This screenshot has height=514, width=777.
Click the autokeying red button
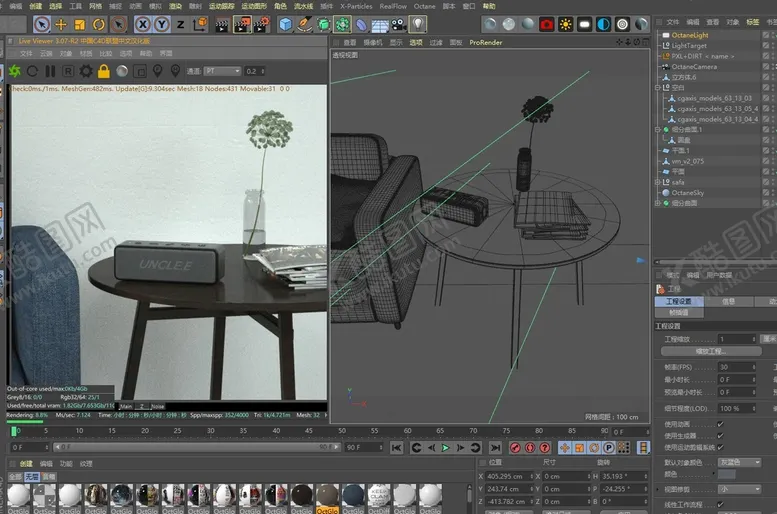pos(530,448)
